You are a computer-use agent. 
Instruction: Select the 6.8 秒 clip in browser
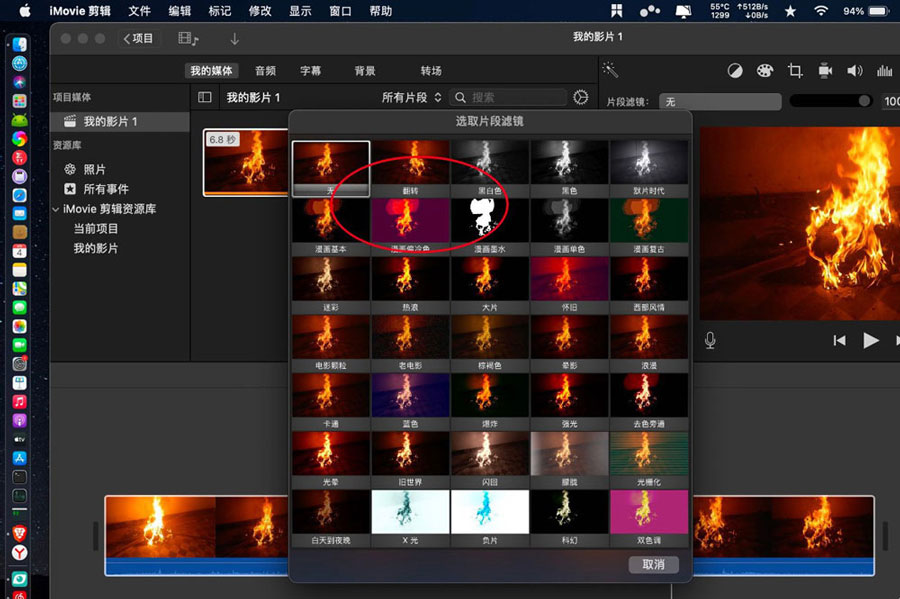(246, 162)
